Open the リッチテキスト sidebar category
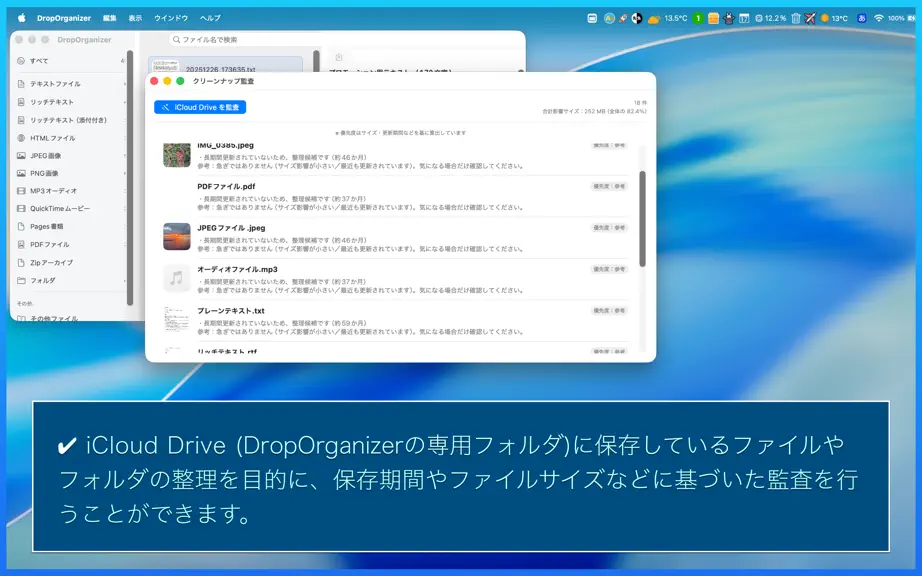Viewport: 922px width, 576px height. tap(69, 102)
